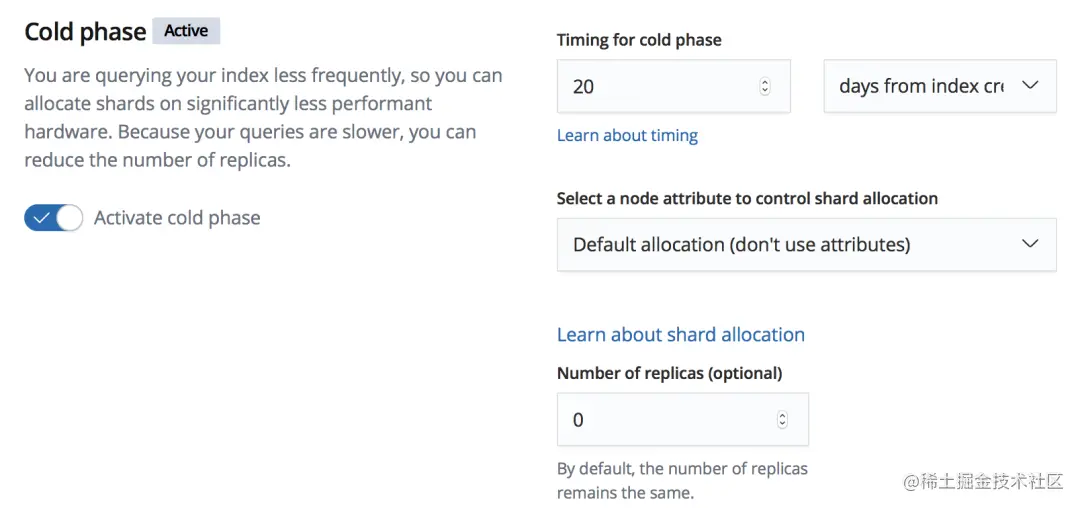Click the replicas help text below the field
Screen dimensions: 1080x508
(681, 480)
